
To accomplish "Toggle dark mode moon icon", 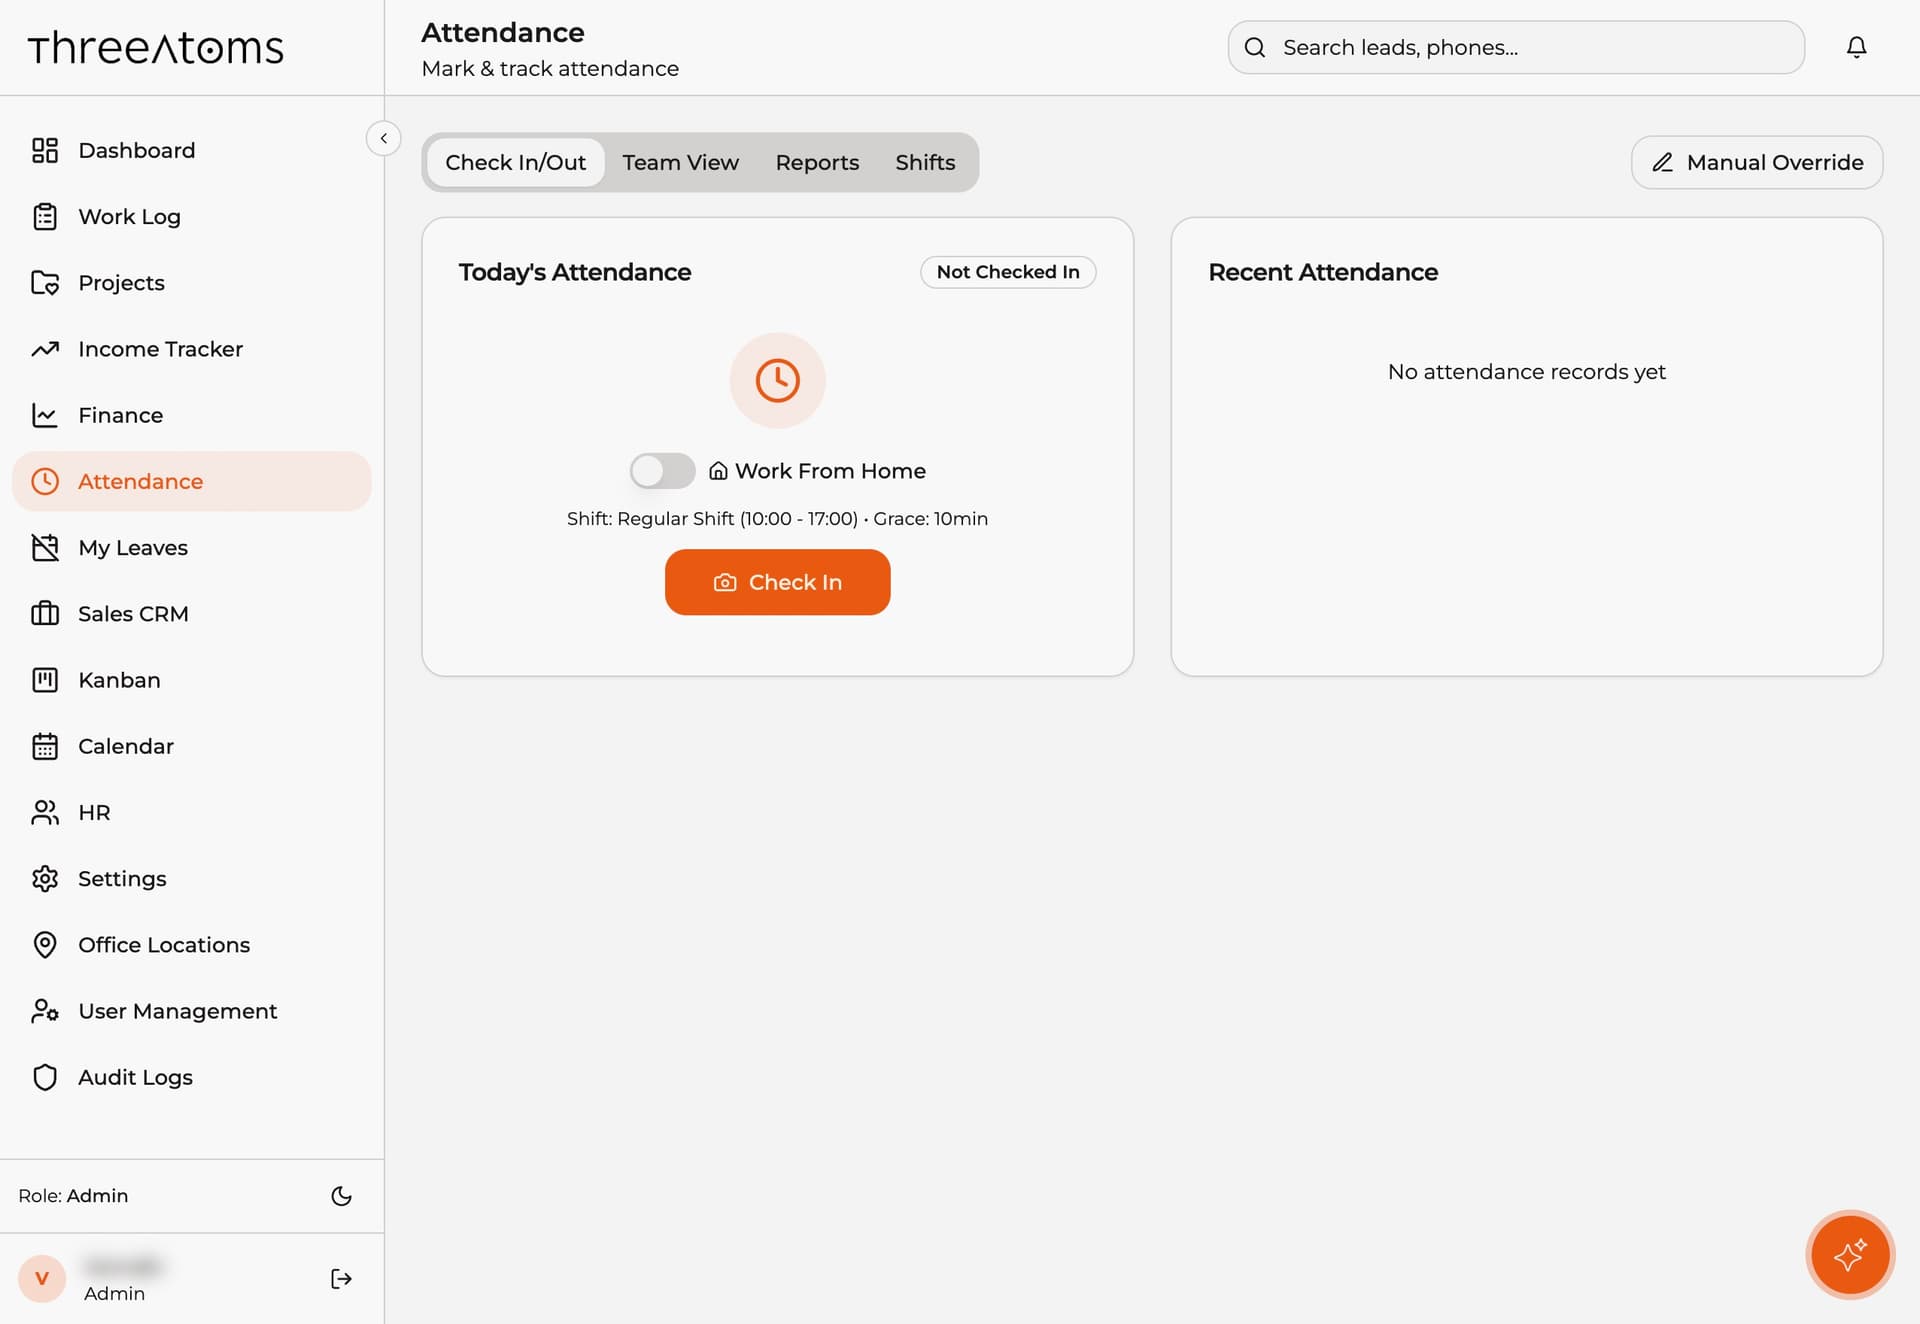I will pyautogui.click(x=341, y=1196).
